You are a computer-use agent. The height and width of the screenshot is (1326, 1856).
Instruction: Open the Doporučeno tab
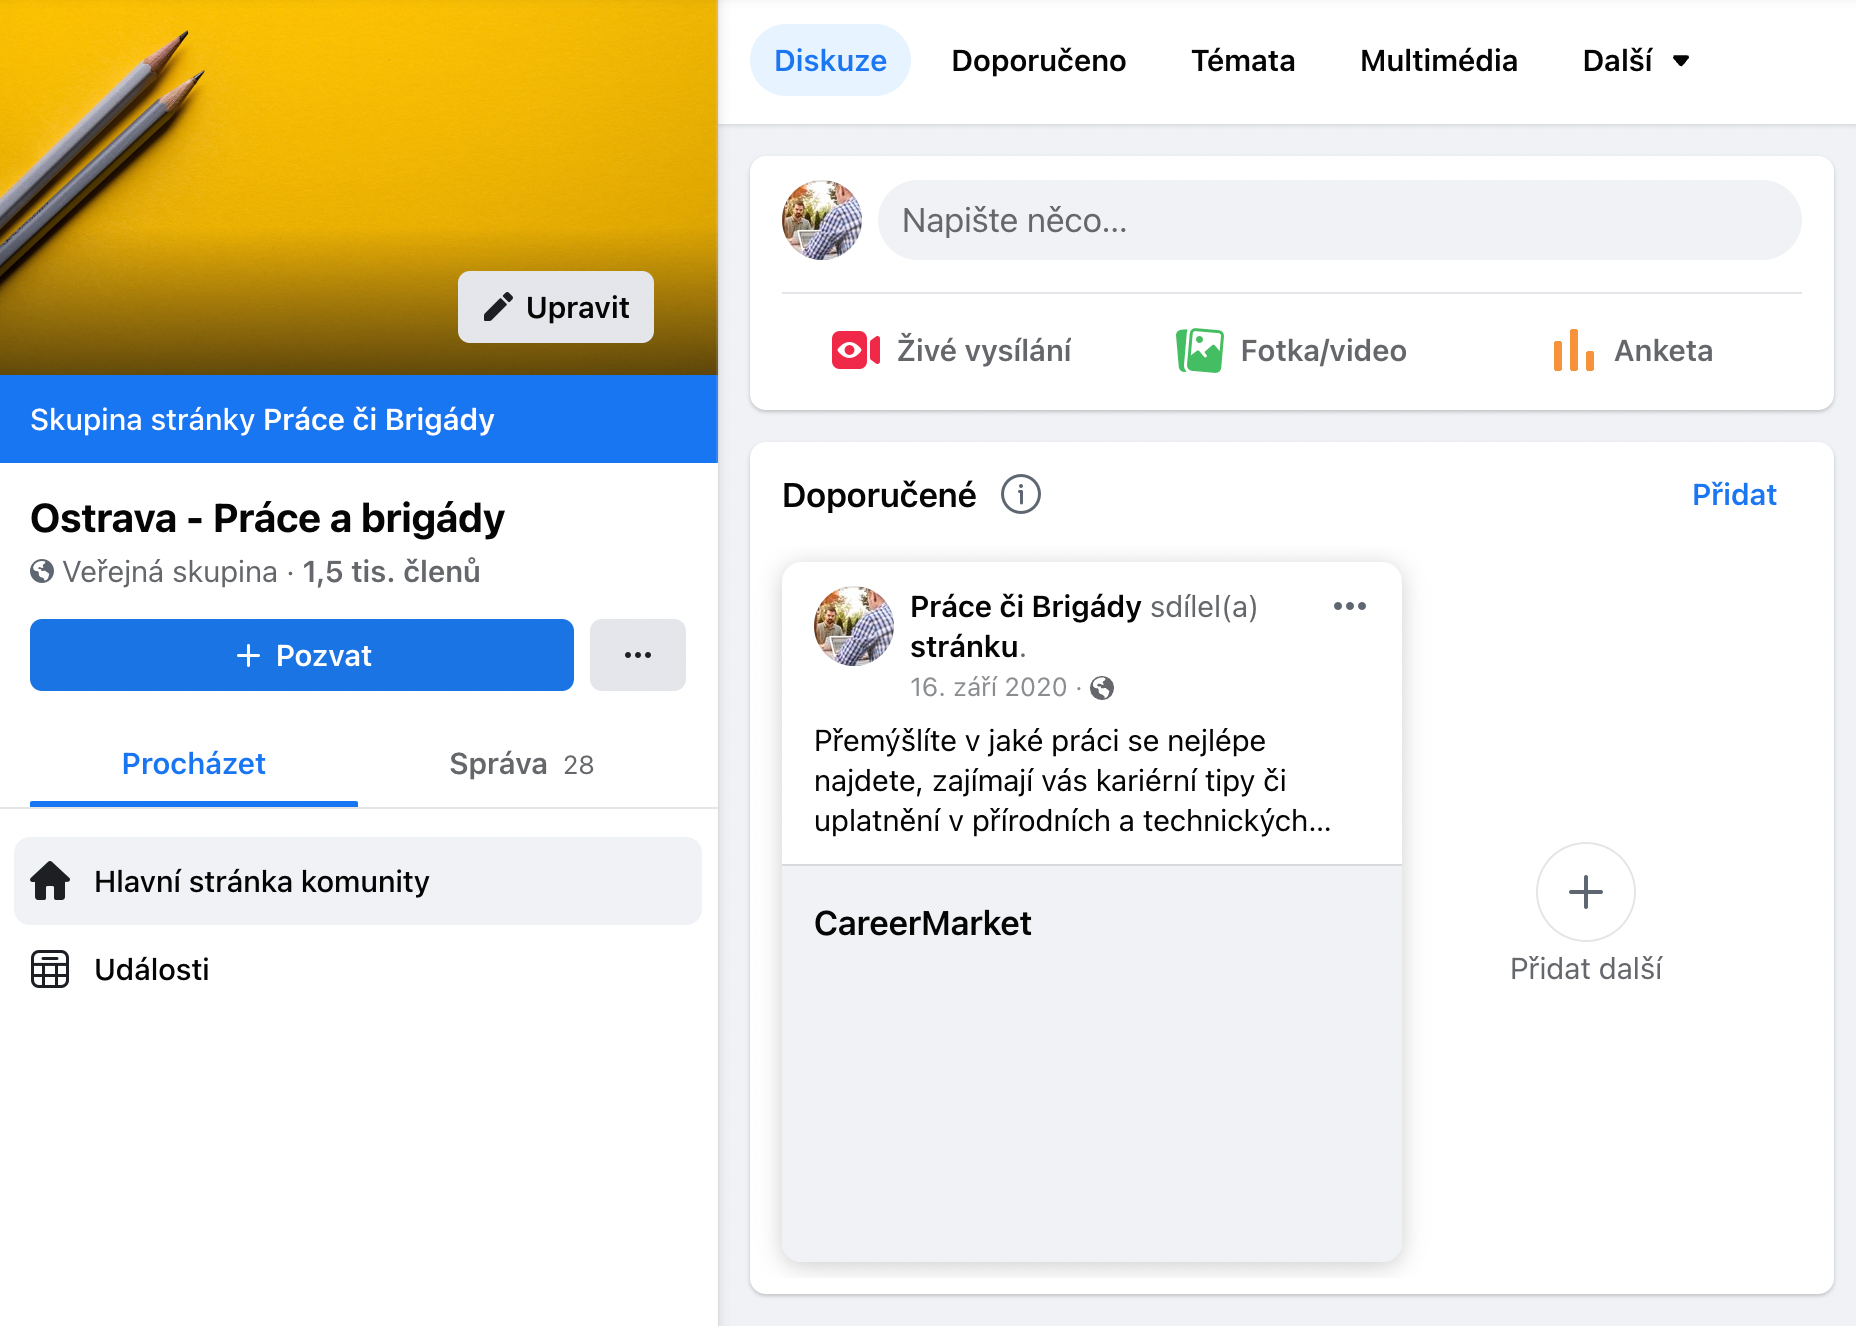[x=1039, y=60]
